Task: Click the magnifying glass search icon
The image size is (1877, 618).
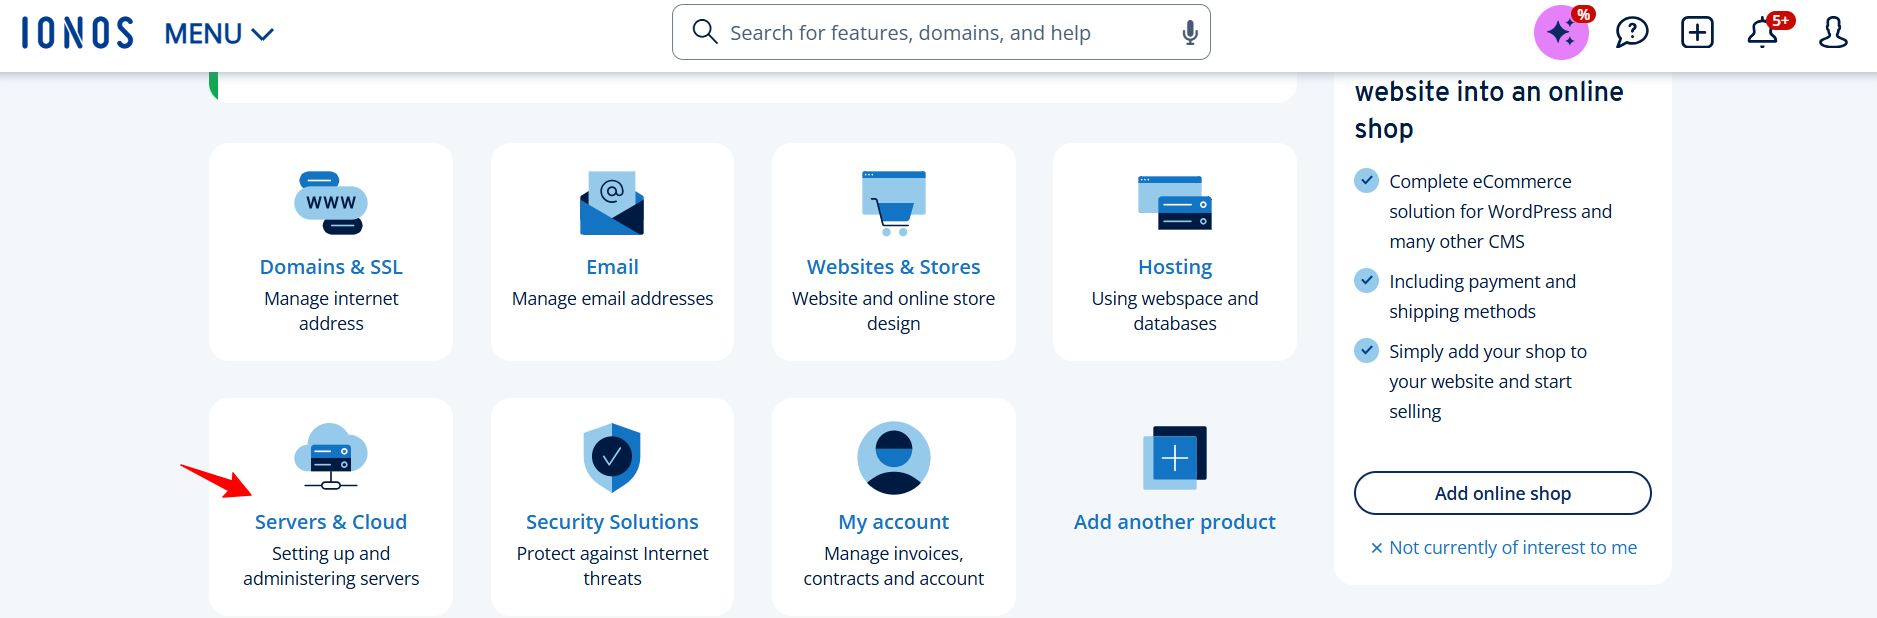Action: pyautogui.click(x=705, y=32)
